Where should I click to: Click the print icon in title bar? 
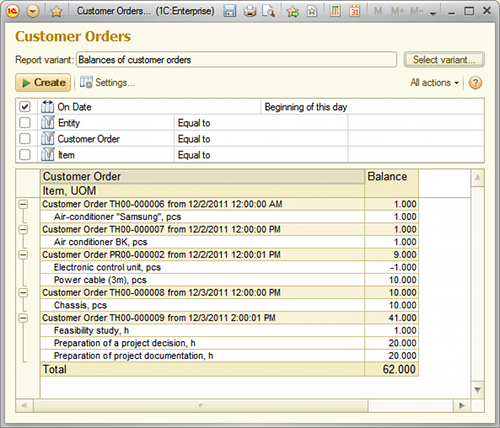click(x=250, y=11)
